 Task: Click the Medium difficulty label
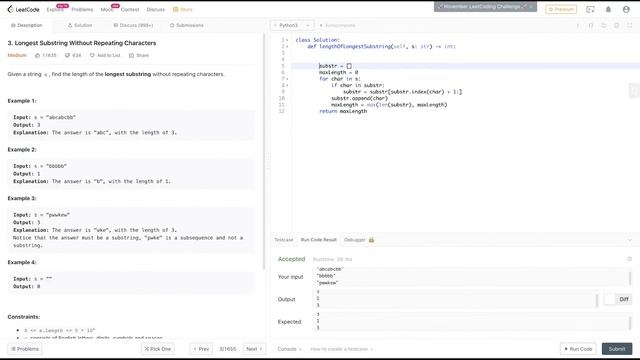coord(17,55)
